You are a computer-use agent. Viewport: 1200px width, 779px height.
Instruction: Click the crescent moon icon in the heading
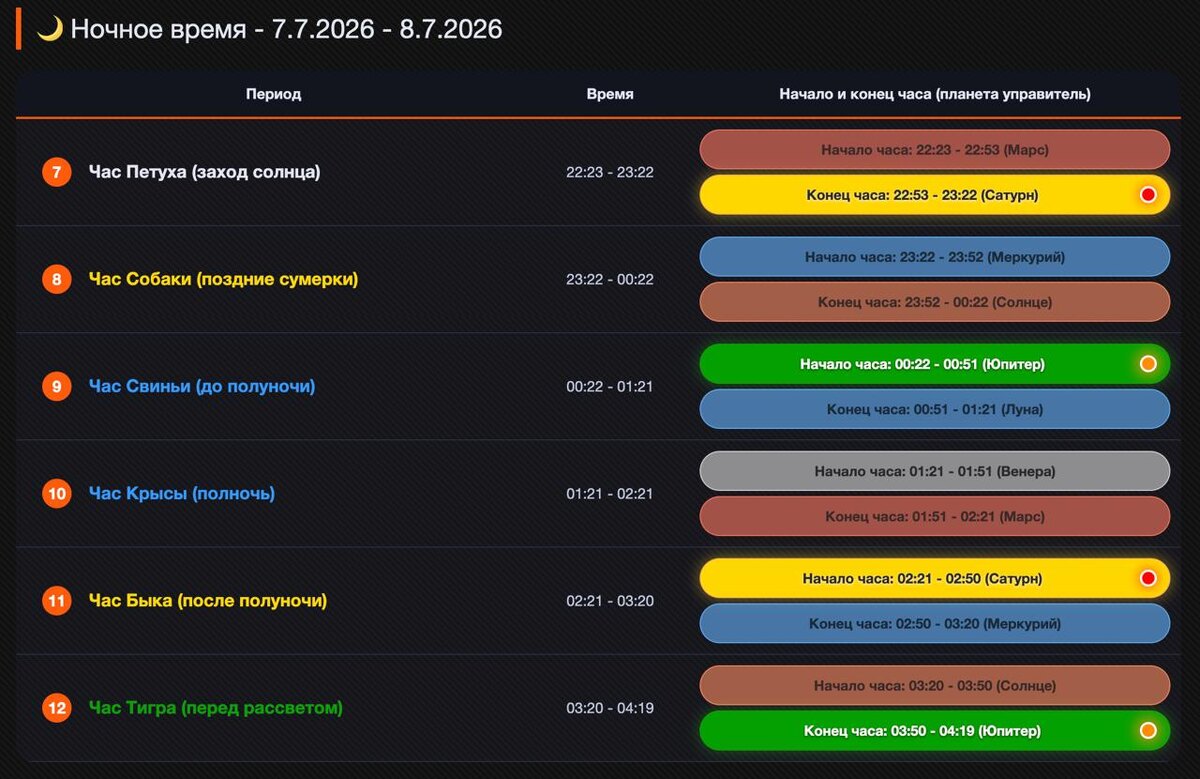50,29
